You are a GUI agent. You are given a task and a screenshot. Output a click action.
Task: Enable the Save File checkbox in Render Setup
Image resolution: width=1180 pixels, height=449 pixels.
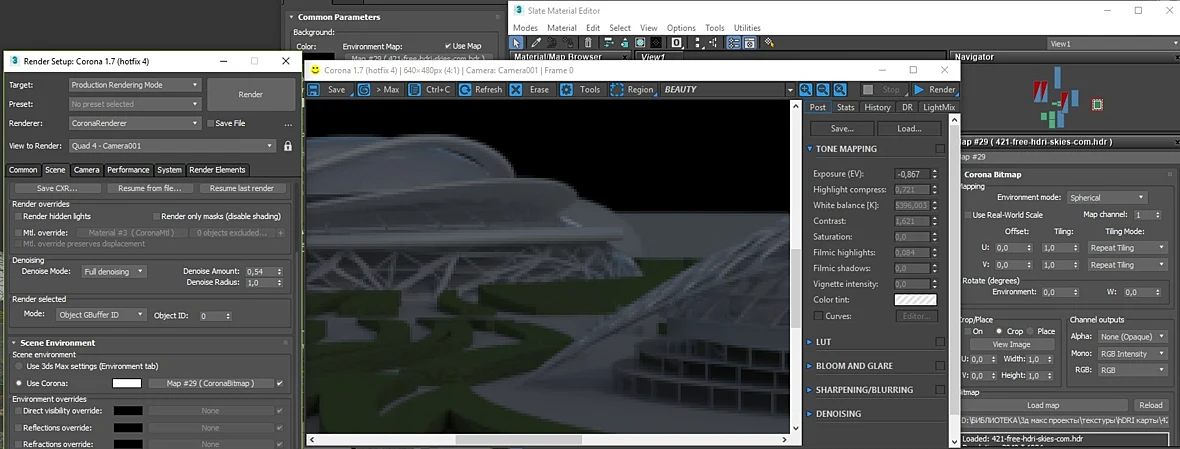[211, 123]
